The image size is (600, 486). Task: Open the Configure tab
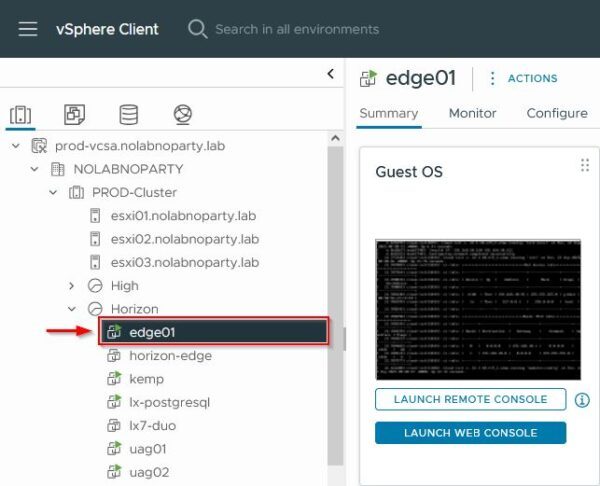(557, 113)
